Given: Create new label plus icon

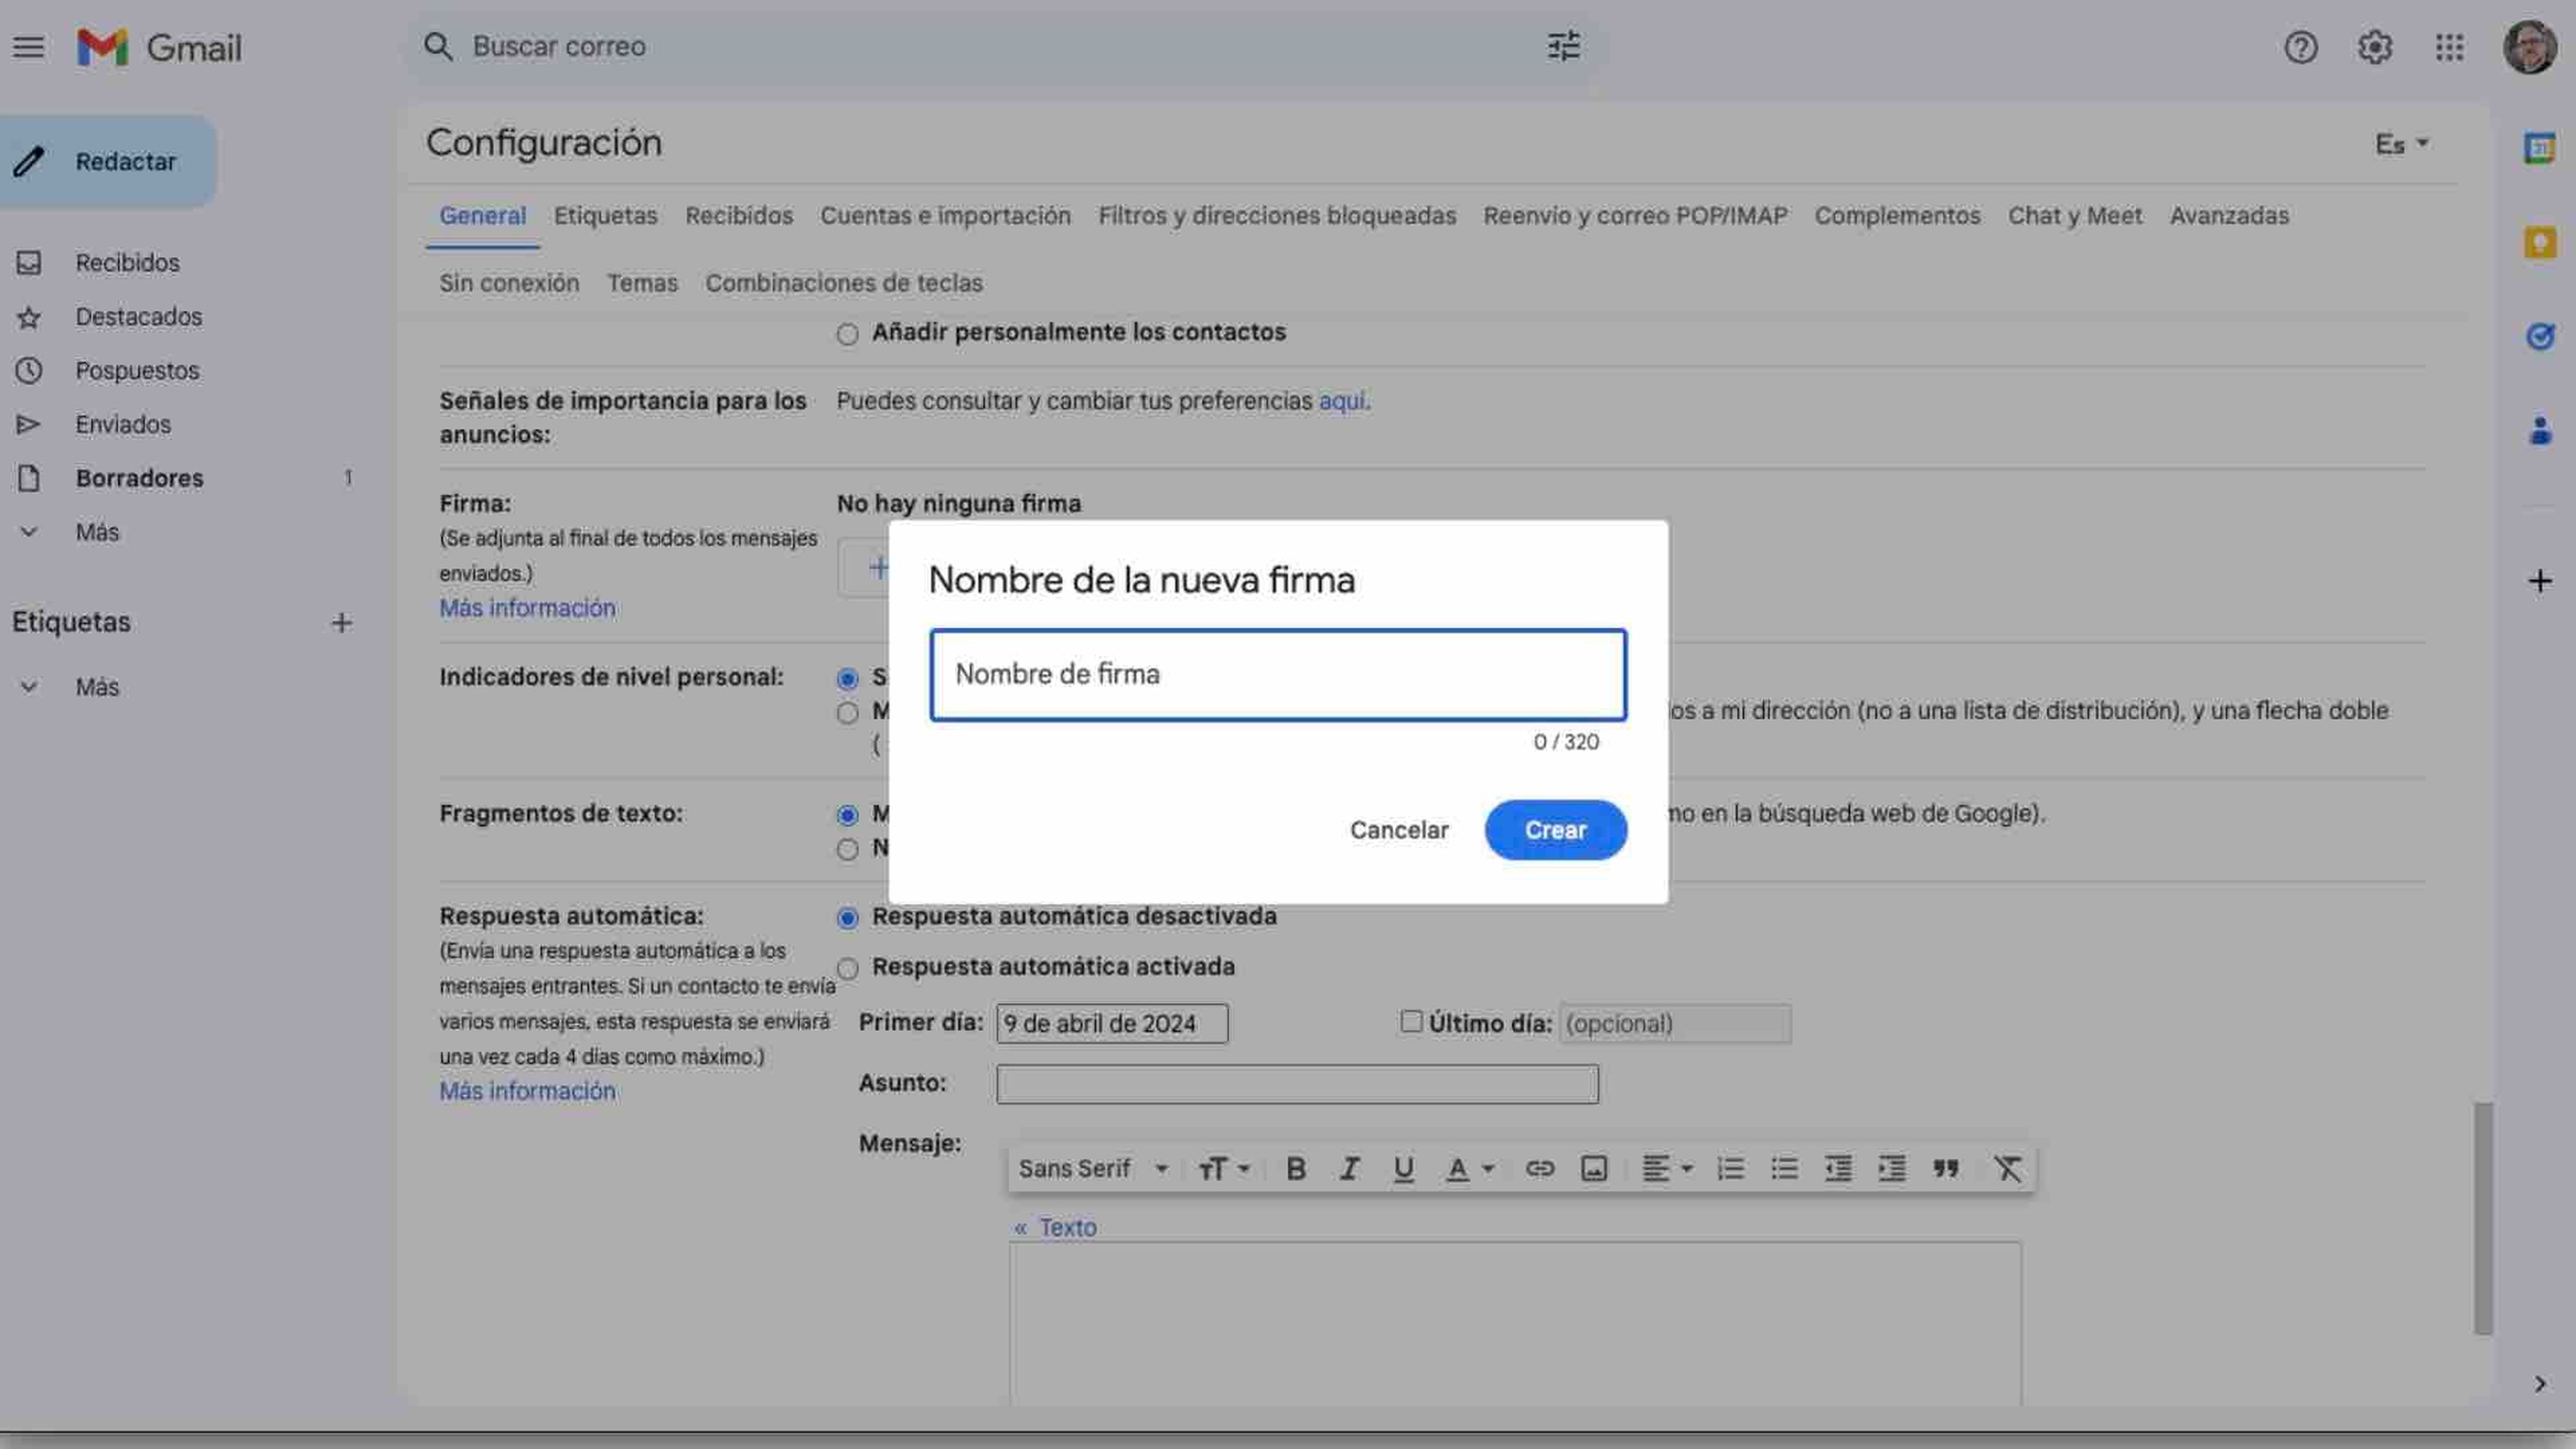Looking at the screenshot, I should pos(341,623).
